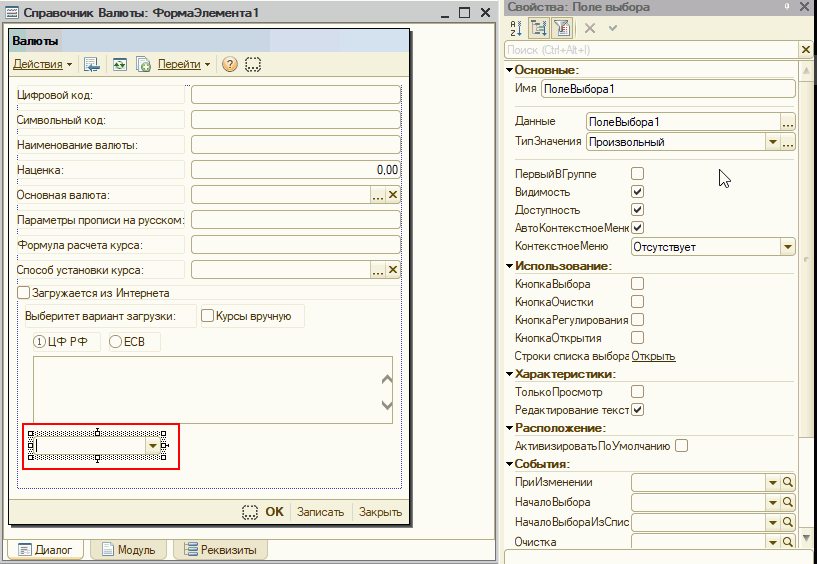Click the help question mark icon
817x564 pixels.
230,64
